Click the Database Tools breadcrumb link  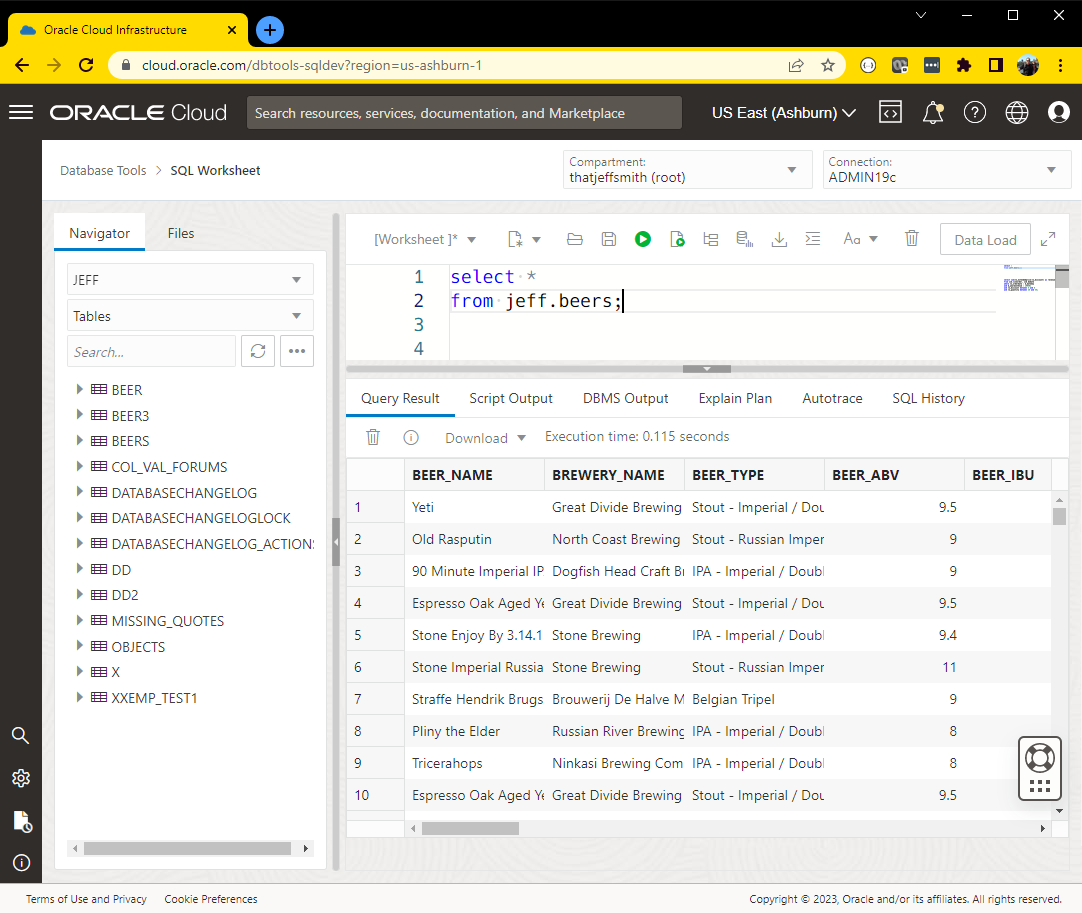[x=103, y=170]
